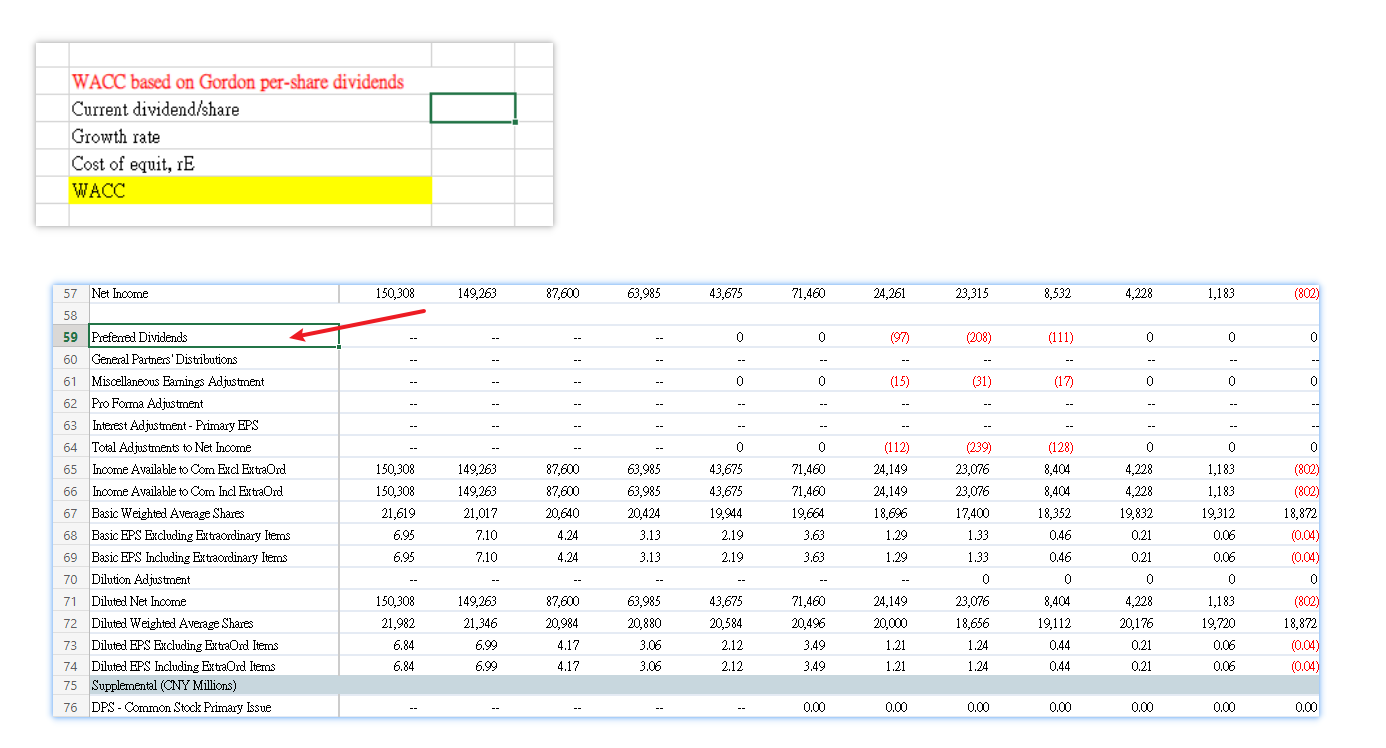Select the 'Miscellaneous Earnings Adjustment' label
Viewport: 1386px width, 748px height.
pyautogui.click(x=178, y=381)
